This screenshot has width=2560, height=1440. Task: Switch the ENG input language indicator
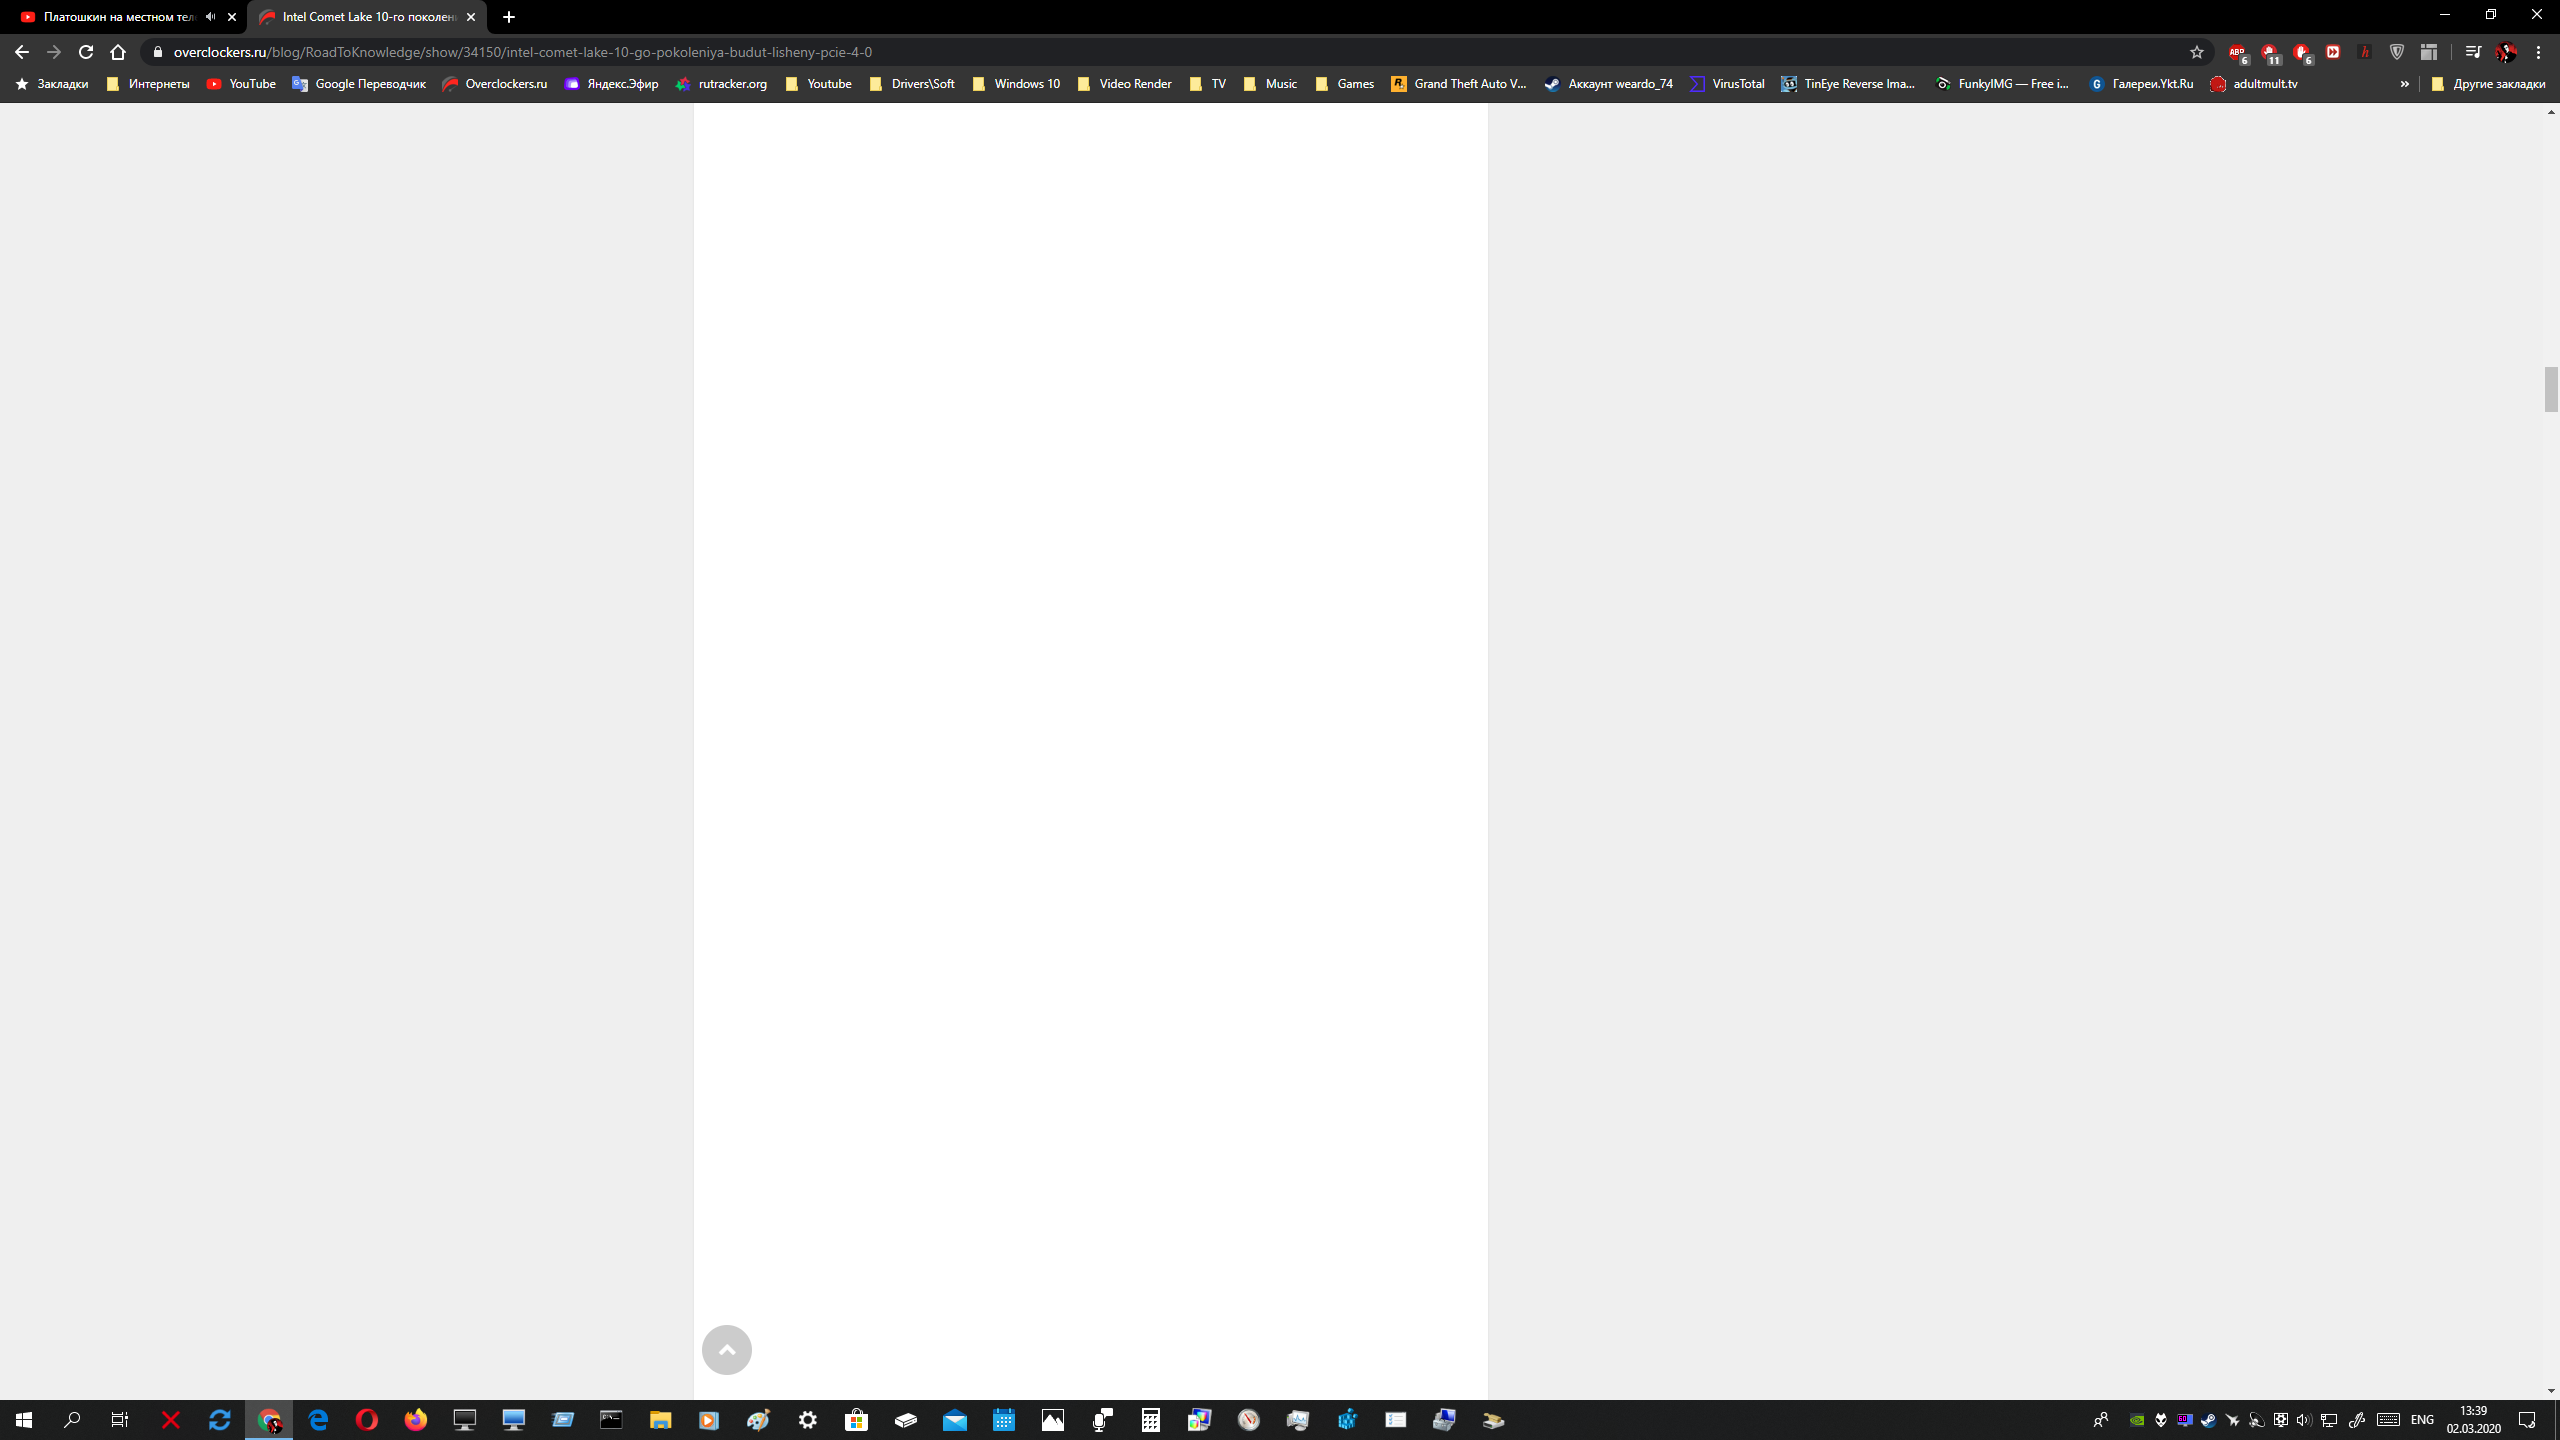click(2422, 1420)
